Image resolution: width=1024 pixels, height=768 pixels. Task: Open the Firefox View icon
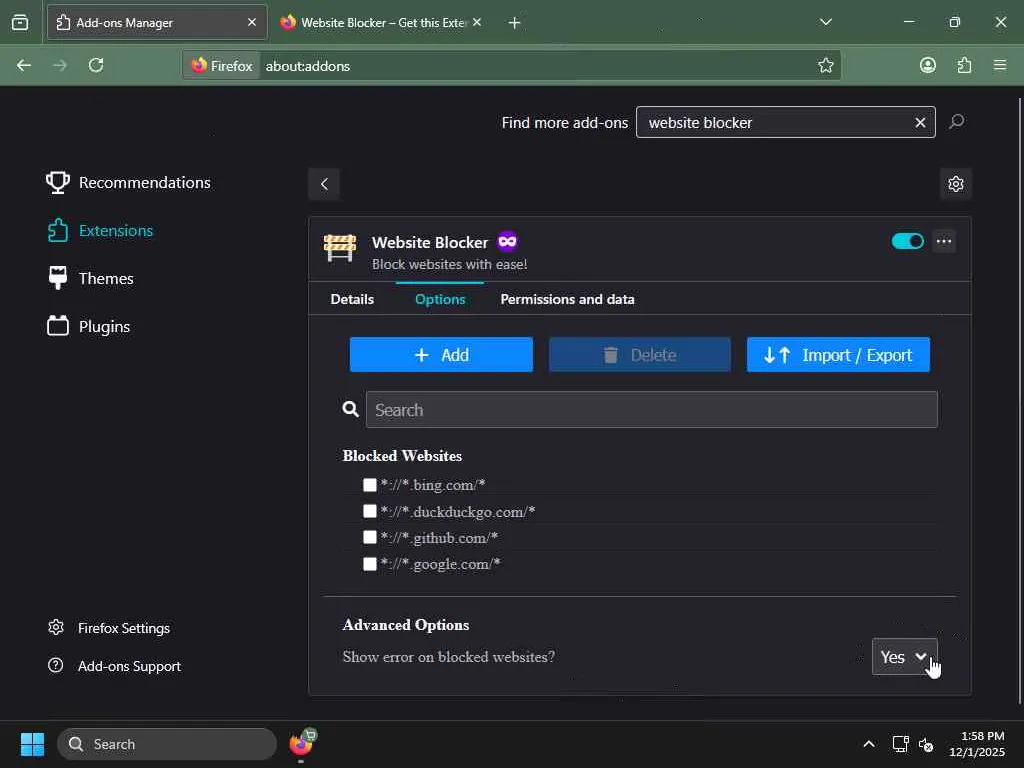point(20,22)
